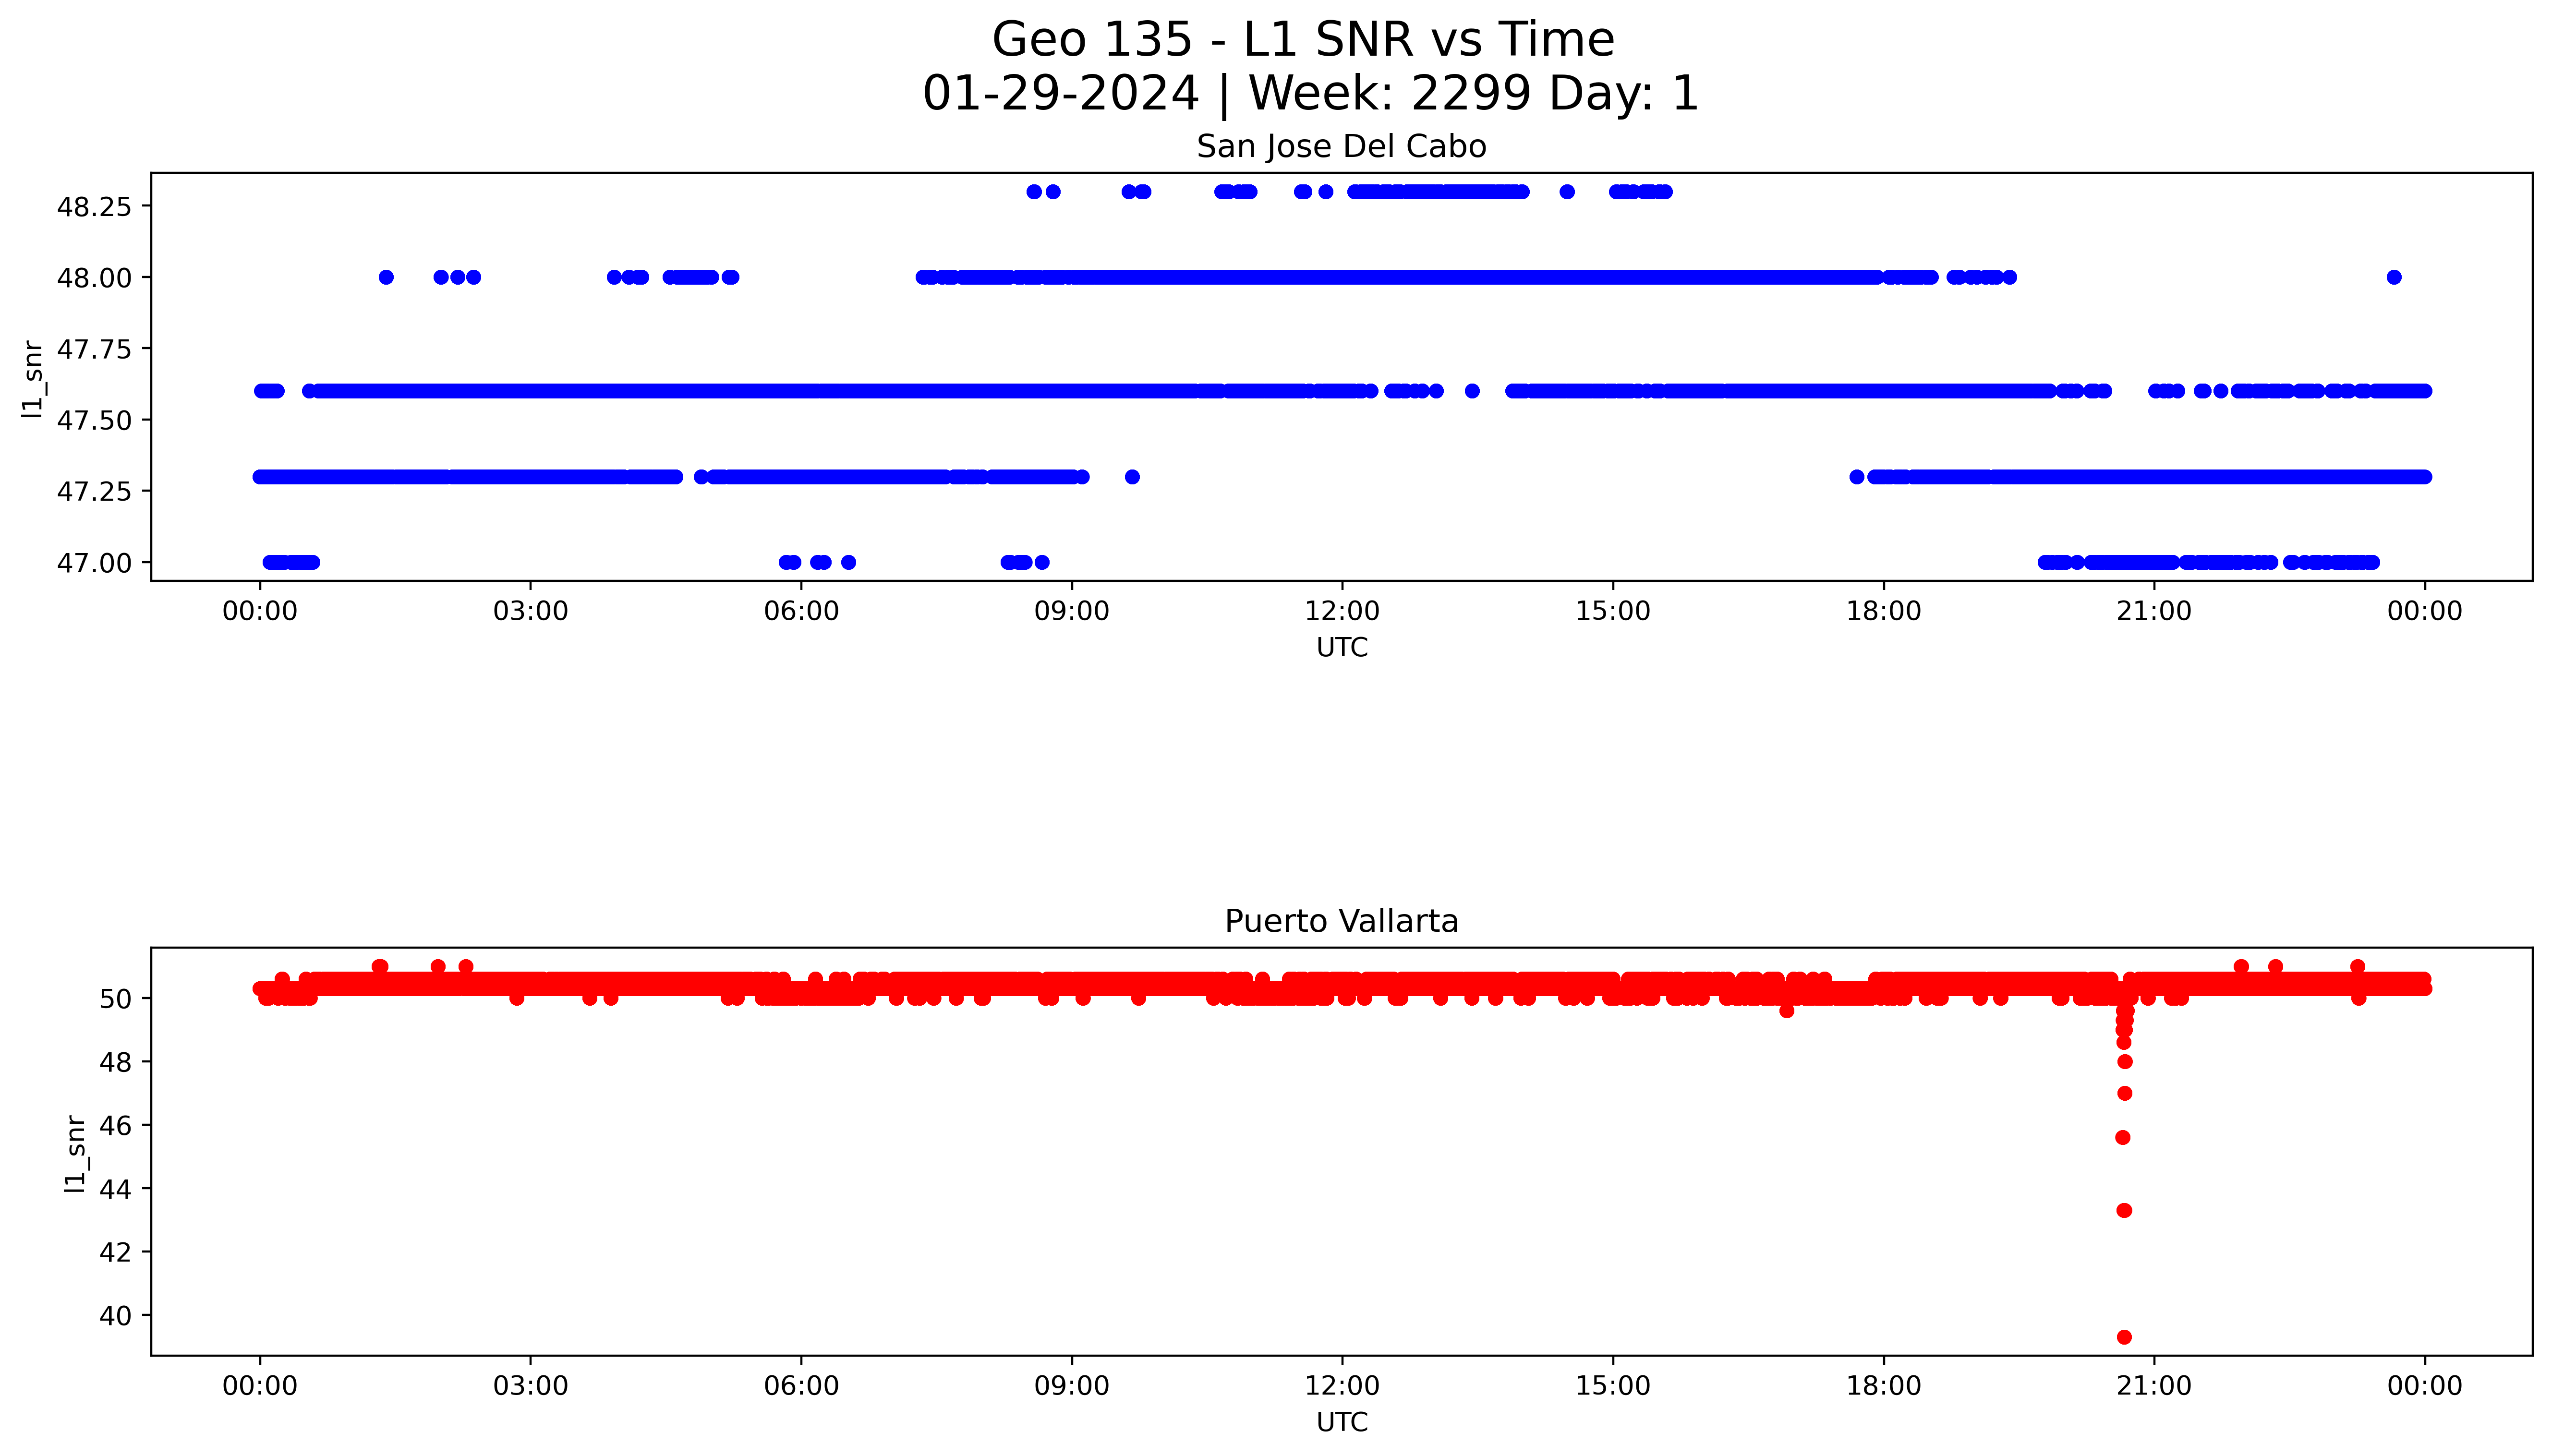Click the l1_snr y-axis label of San Jose Del Cabo plot
This screenshot has width=2552, height=1456.
(x=32, y=378)
